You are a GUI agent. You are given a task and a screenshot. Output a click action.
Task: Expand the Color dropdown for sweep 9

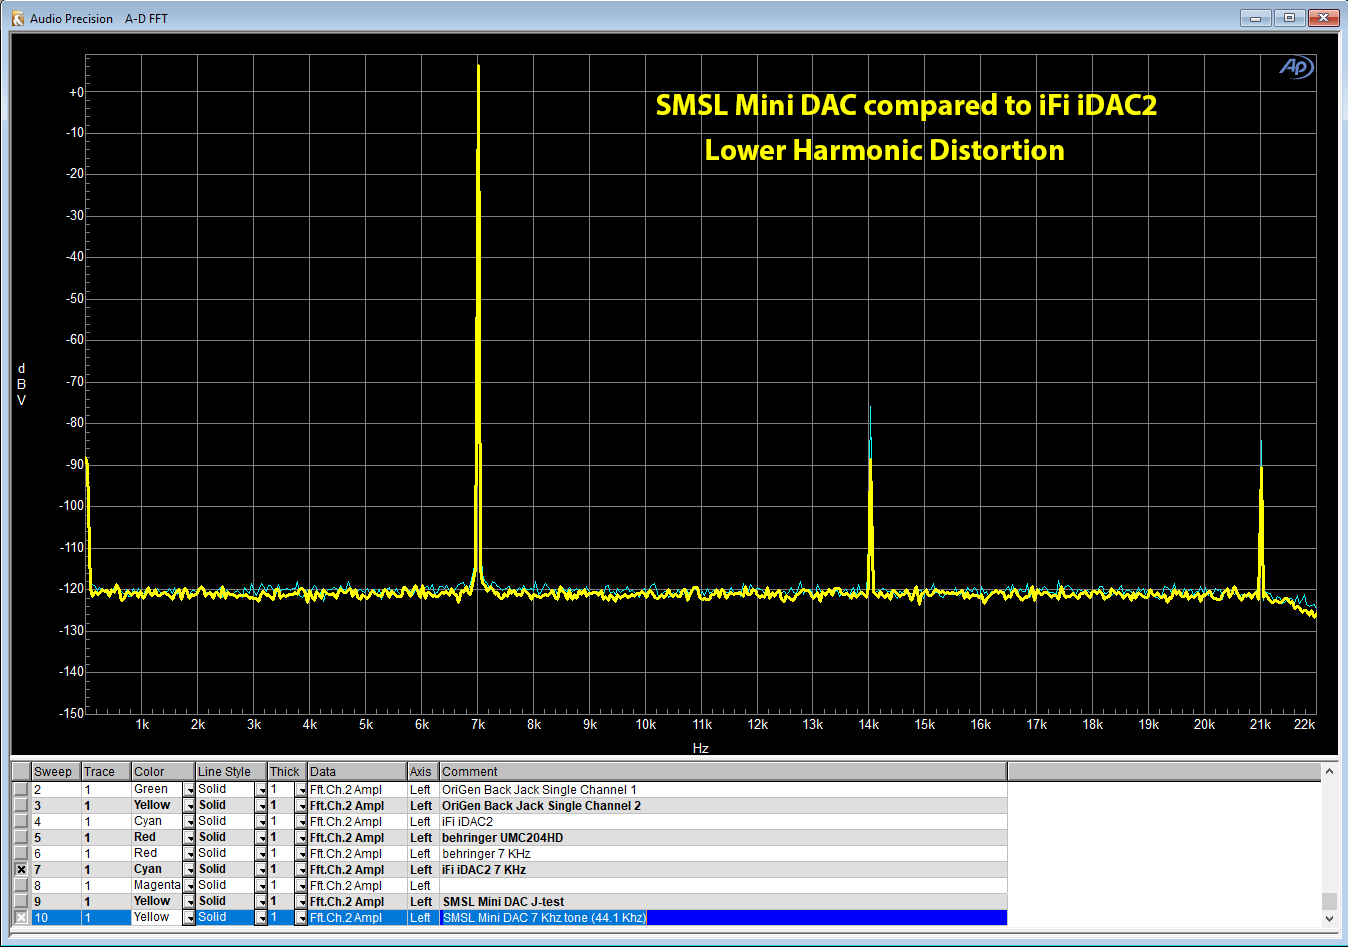[189, 902]
